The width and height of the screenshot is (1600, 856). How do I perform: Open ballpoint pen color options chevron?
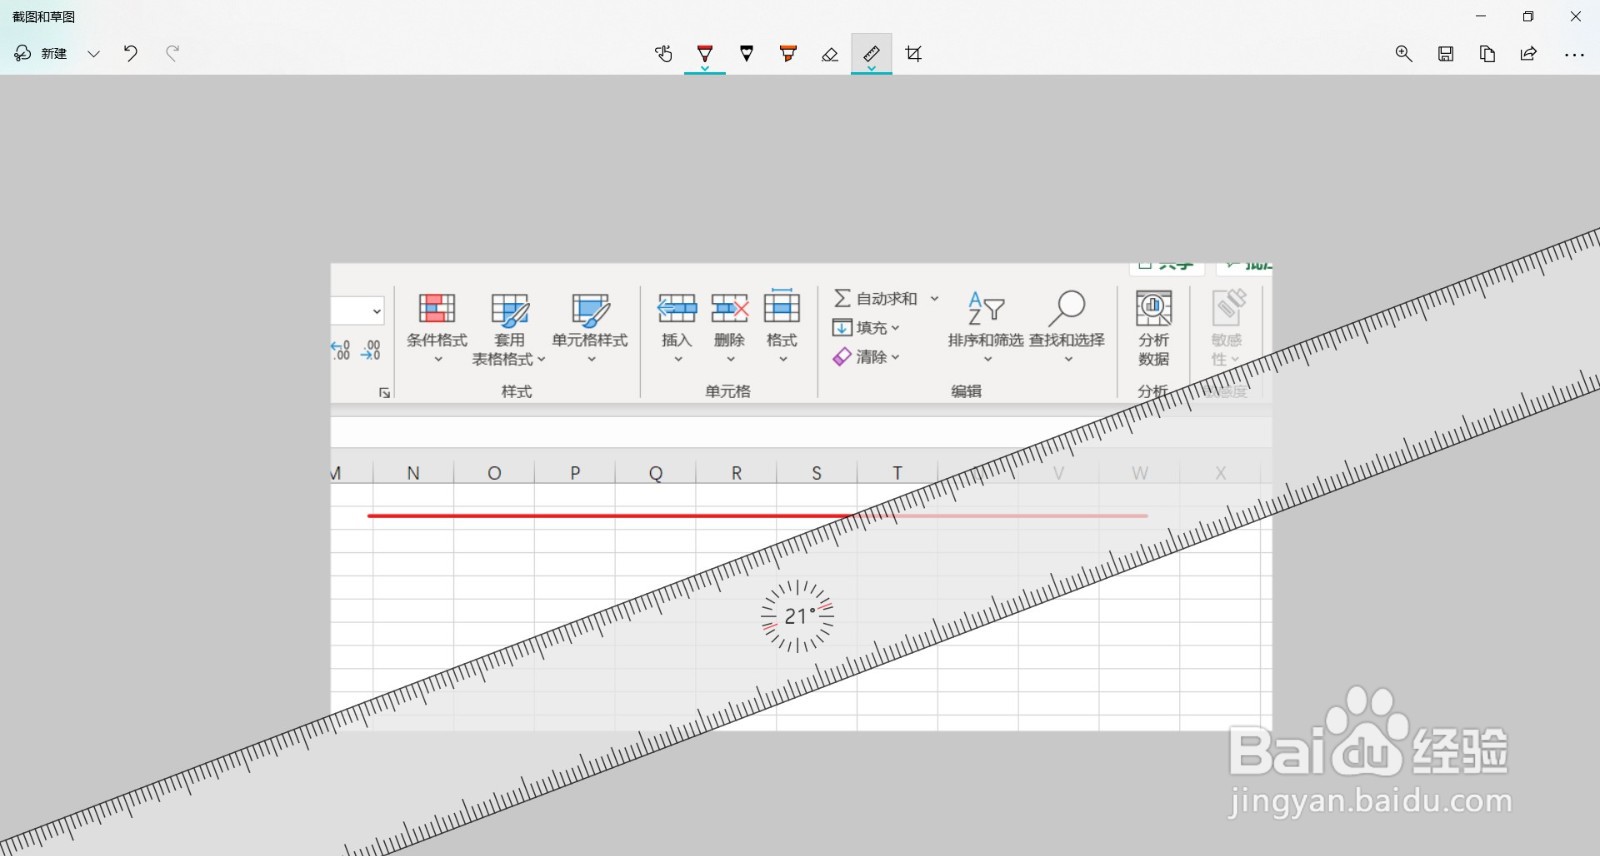click(705, 68)
